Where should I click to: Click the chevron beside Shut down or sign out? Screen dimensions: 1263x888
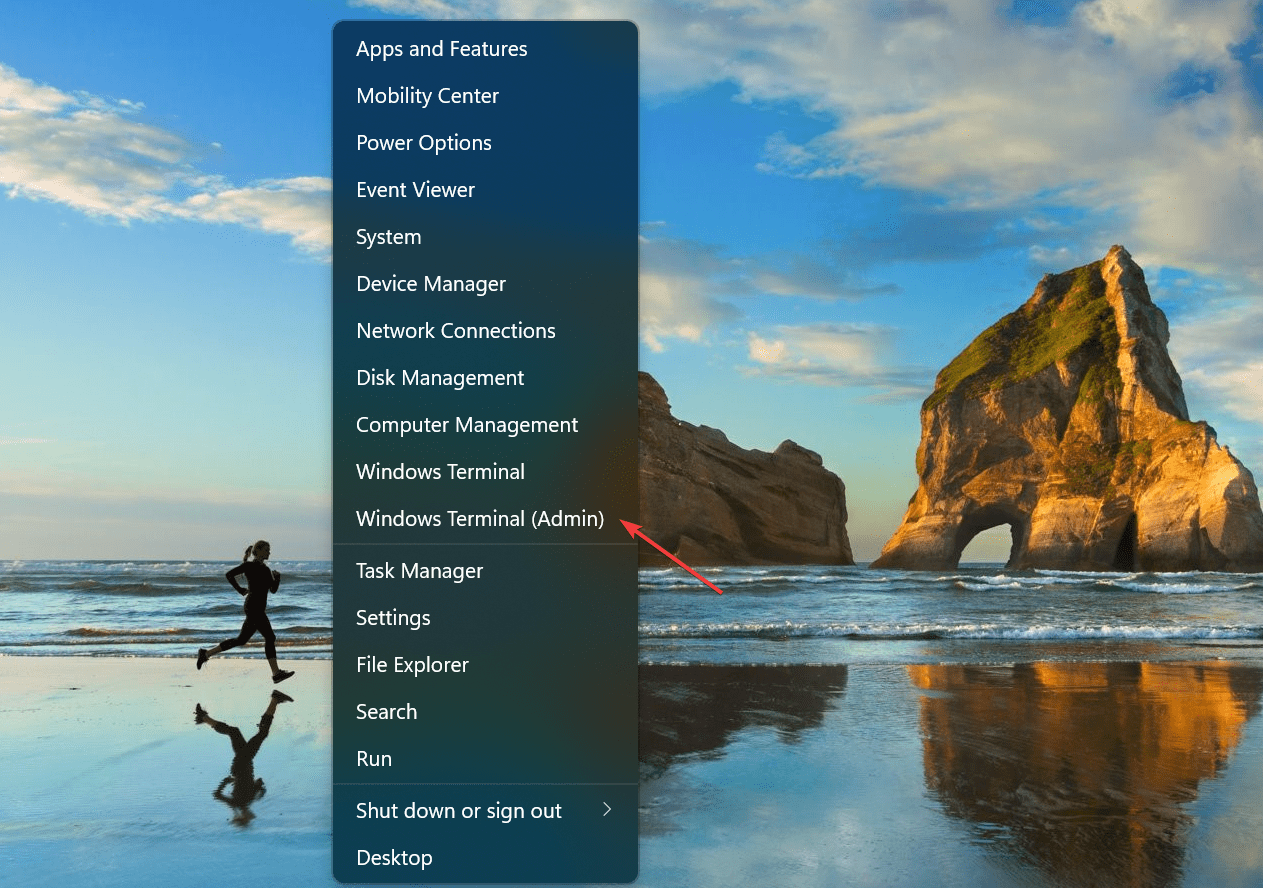coord(607,810)
